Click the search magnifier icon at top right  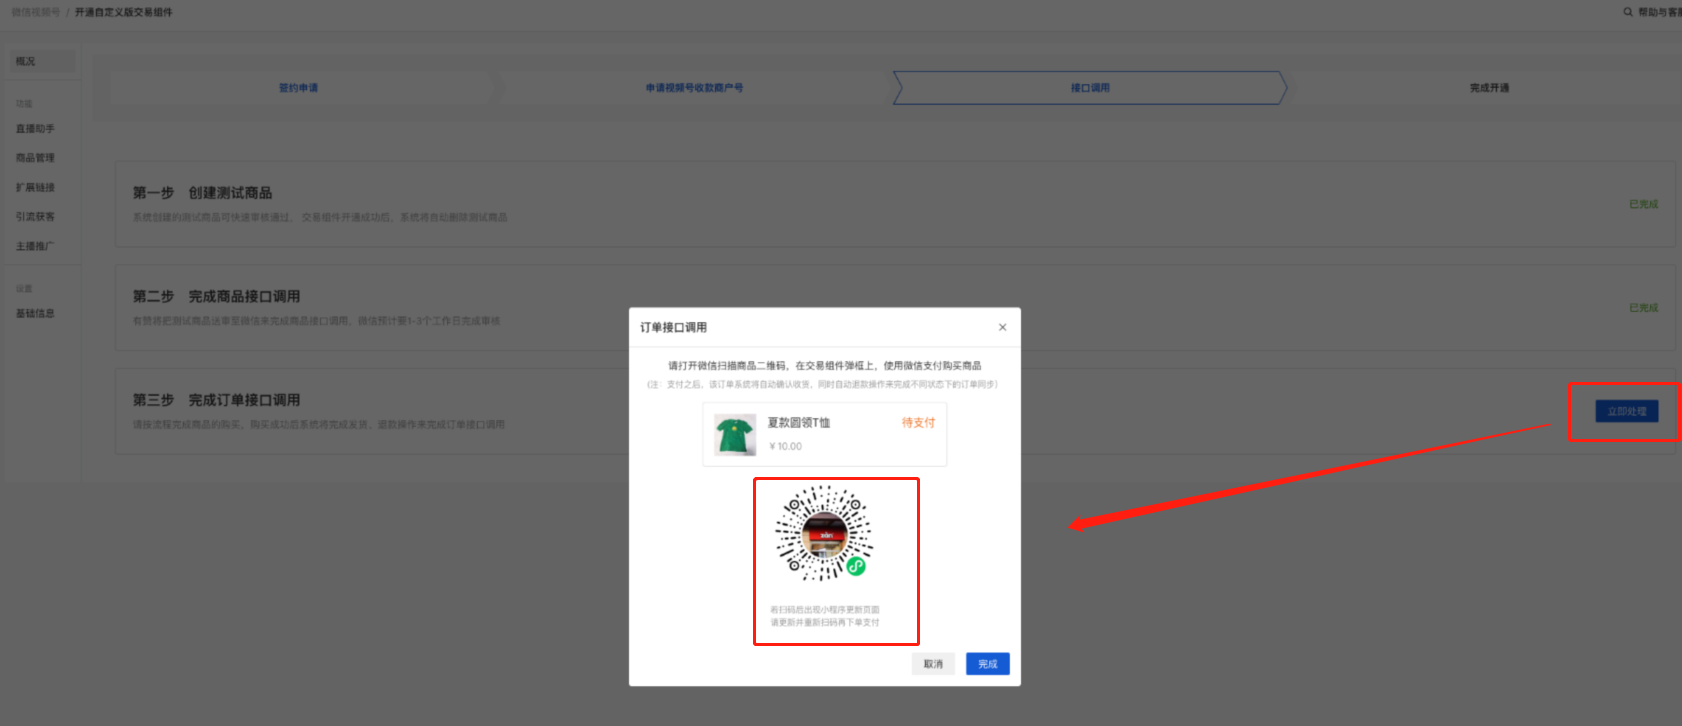[1628, 12]
